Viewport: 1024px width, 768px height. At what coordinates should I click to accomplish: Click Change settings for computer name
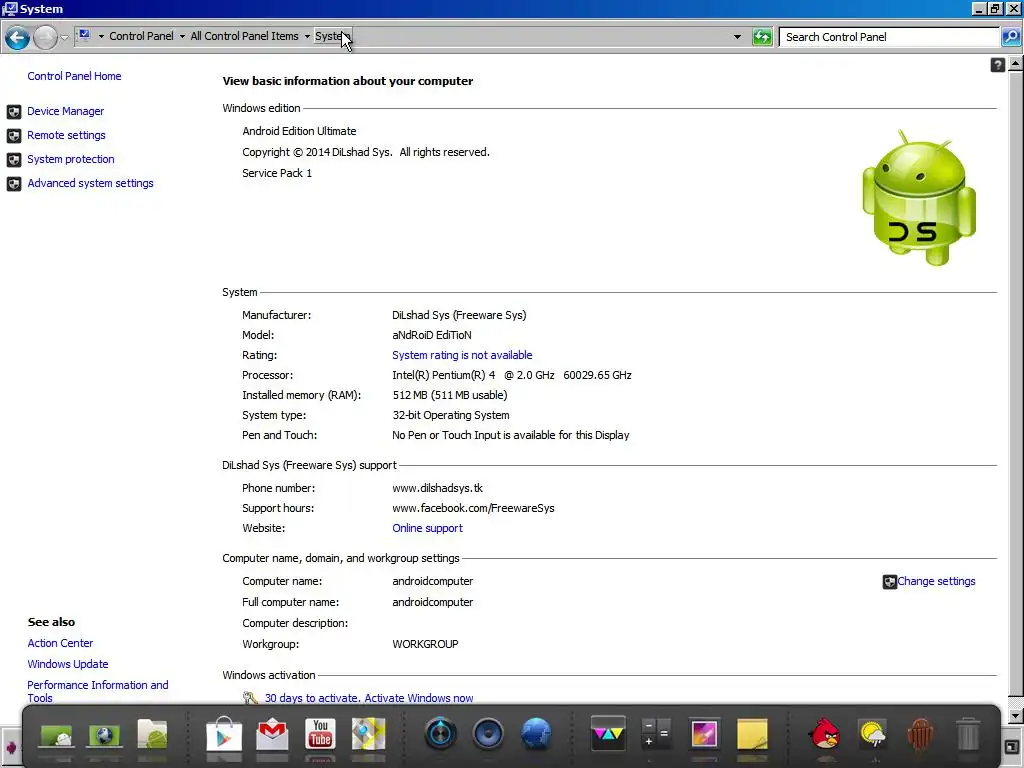click(936, 581)
